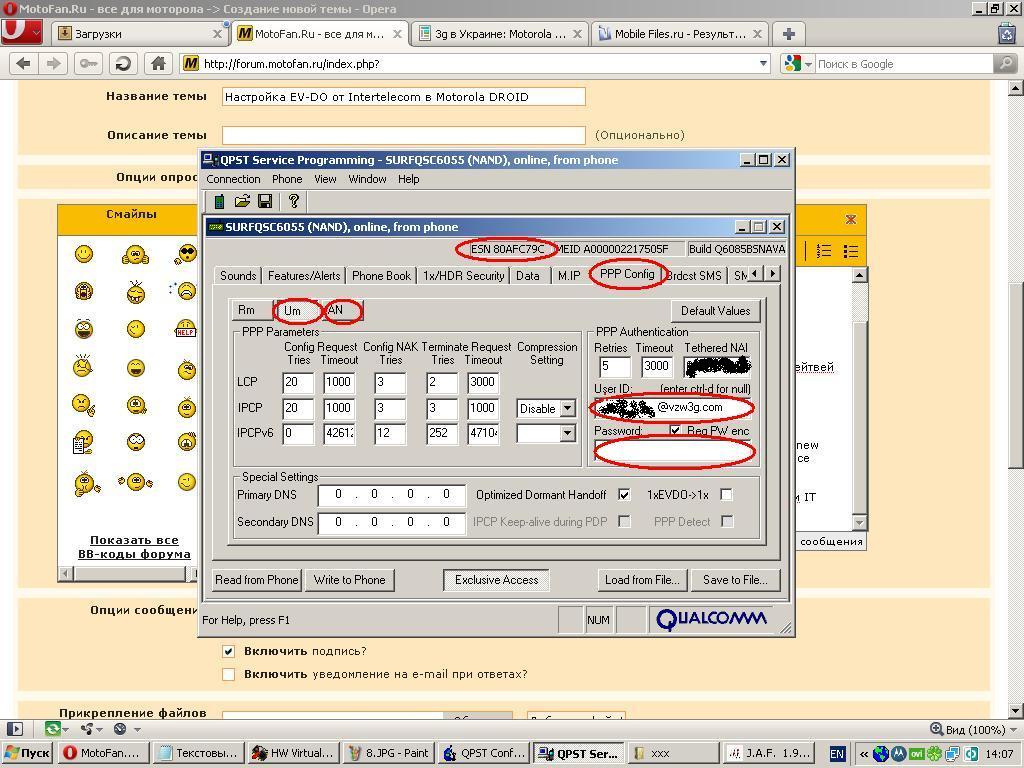Switch to the Features/Alerts tab
Screen dimensions: 1024x768
(304, 276)
